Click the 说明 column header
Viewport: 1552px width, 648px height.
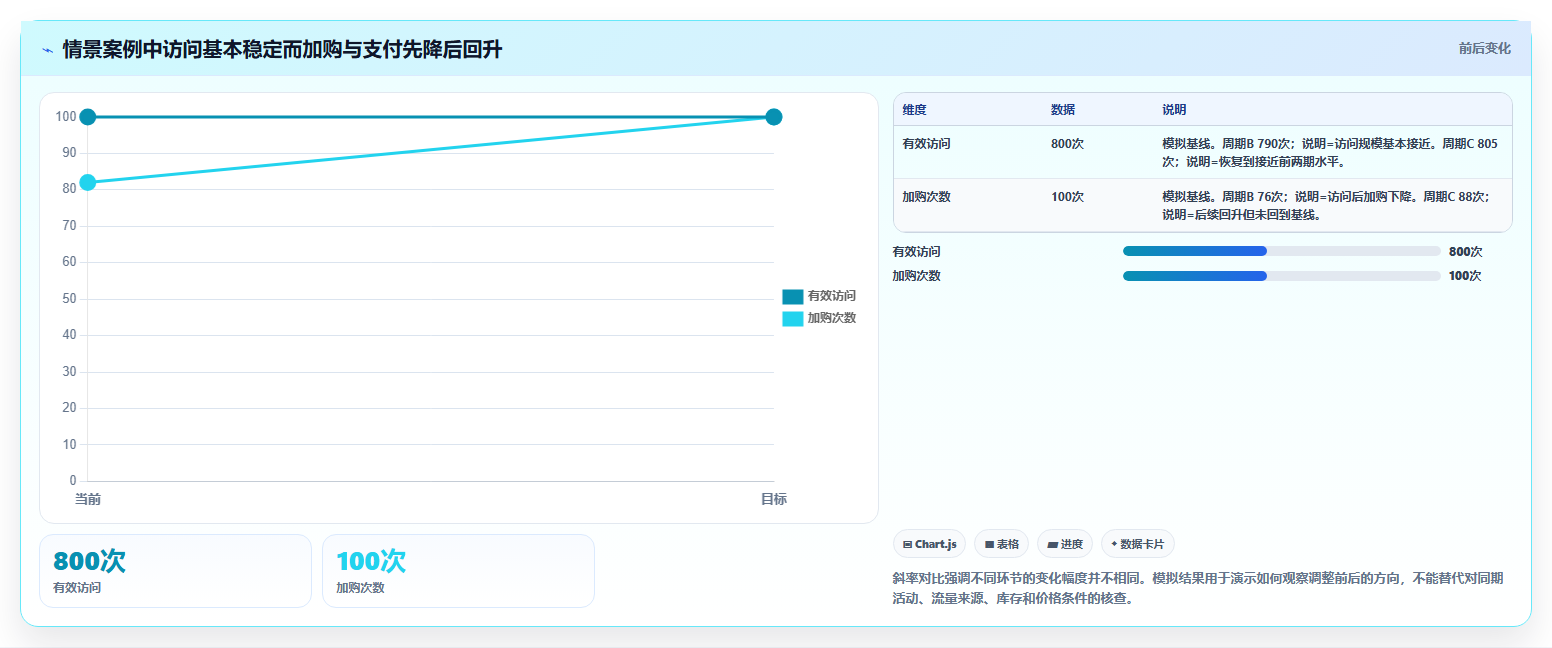1174,109
